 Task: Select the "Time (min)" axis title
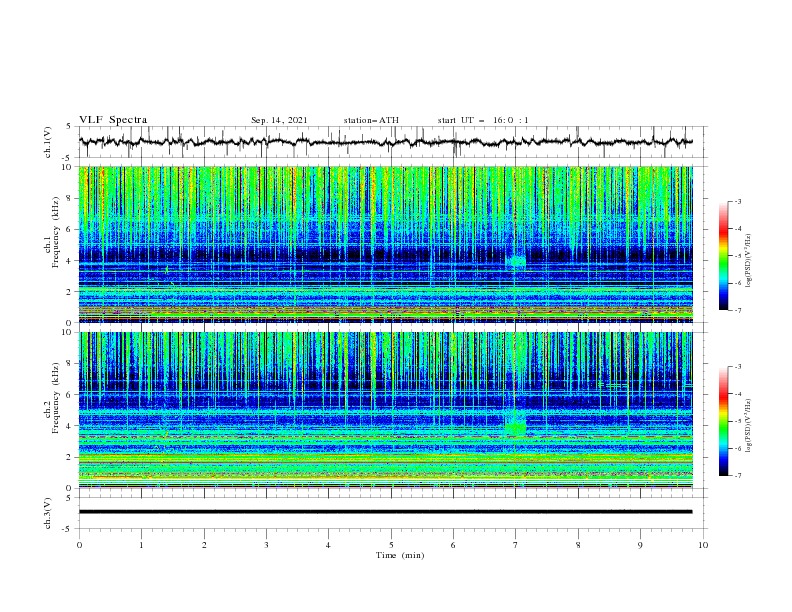400,555
